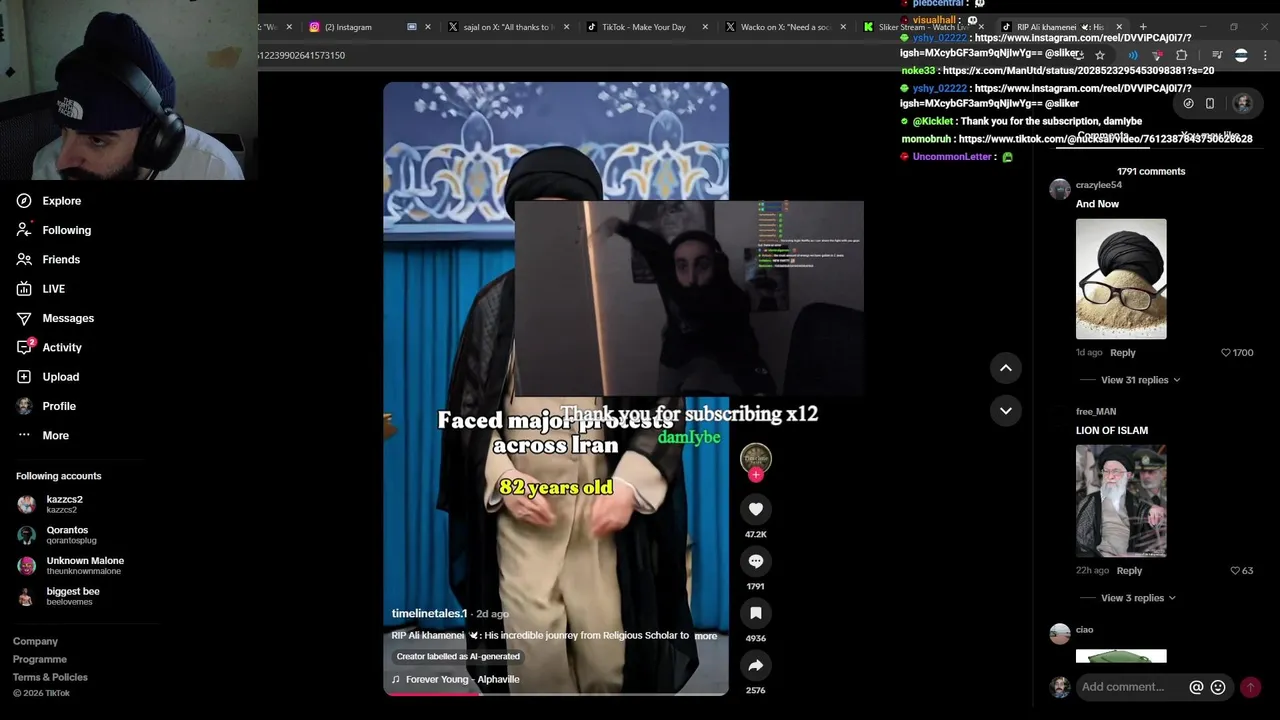
Task: Expand 'View 31 replies' under crazylee54
Action: (1140, 380)
